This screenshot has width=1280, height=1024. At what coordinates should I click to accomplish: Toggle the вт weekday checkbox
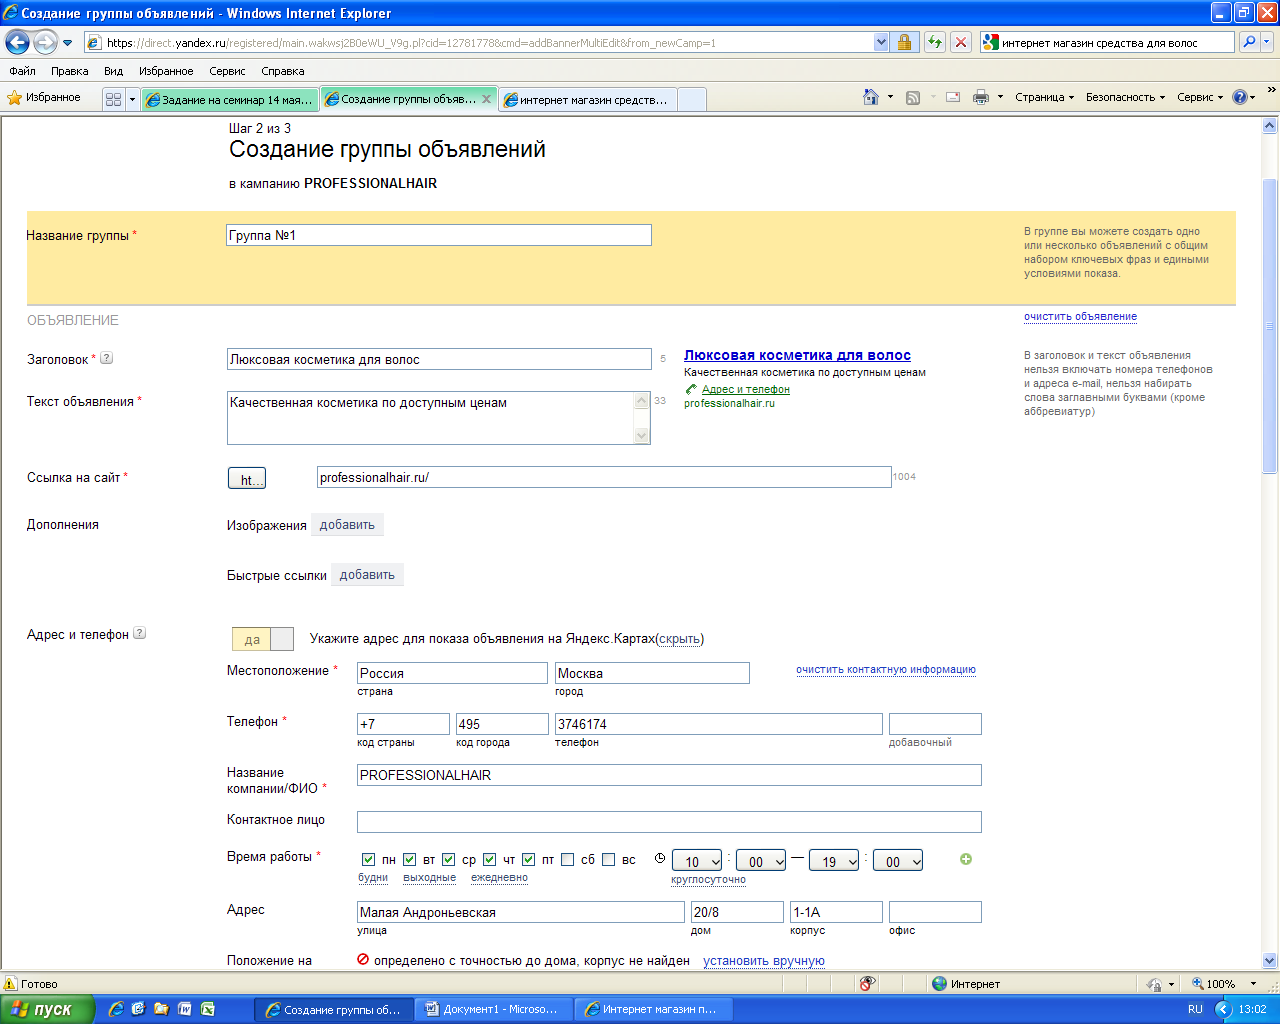tap(409, 859)
